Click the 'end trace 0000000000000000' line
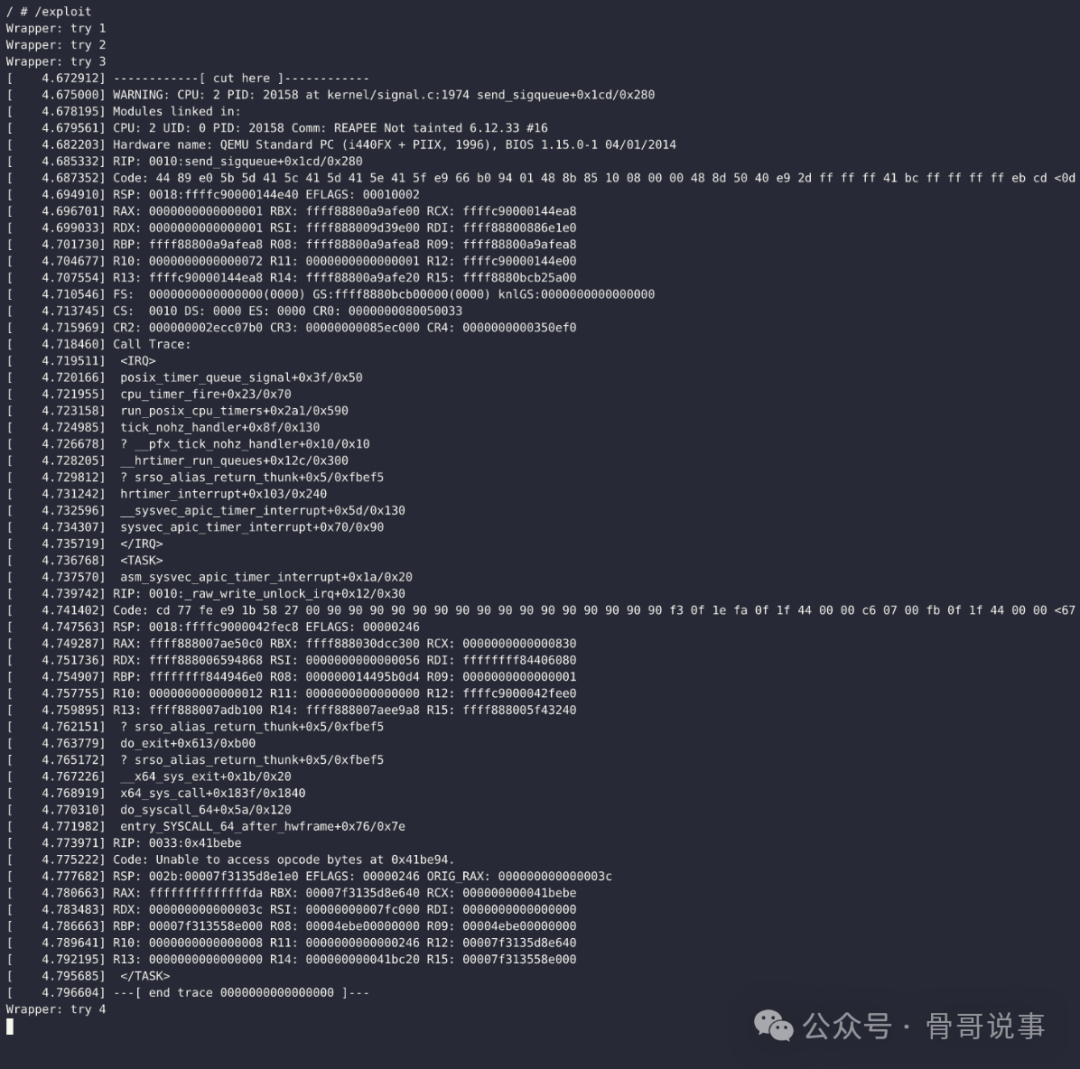 coord(188,993)
